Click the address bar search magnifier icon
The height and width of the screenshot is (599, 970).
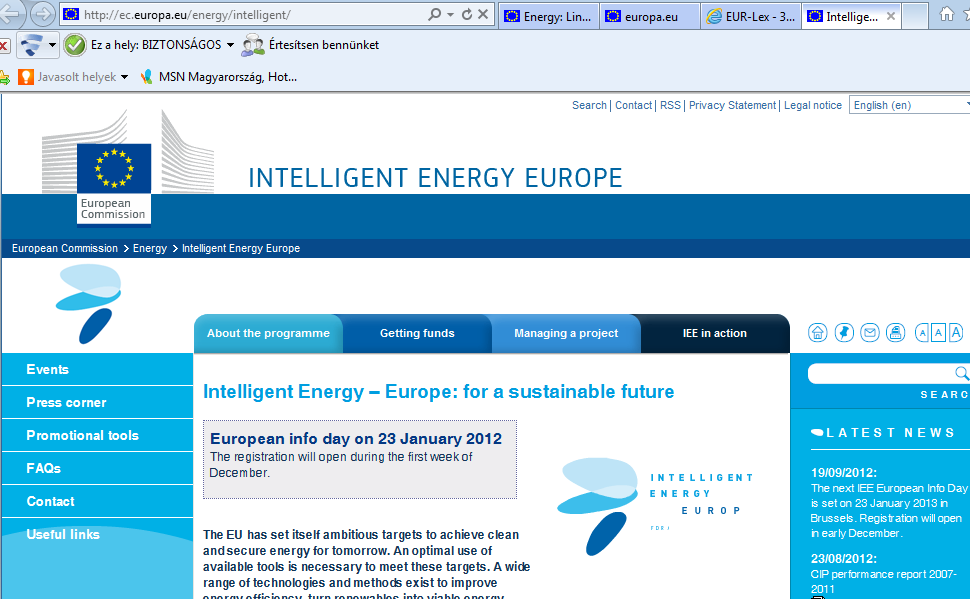(434, 14)
